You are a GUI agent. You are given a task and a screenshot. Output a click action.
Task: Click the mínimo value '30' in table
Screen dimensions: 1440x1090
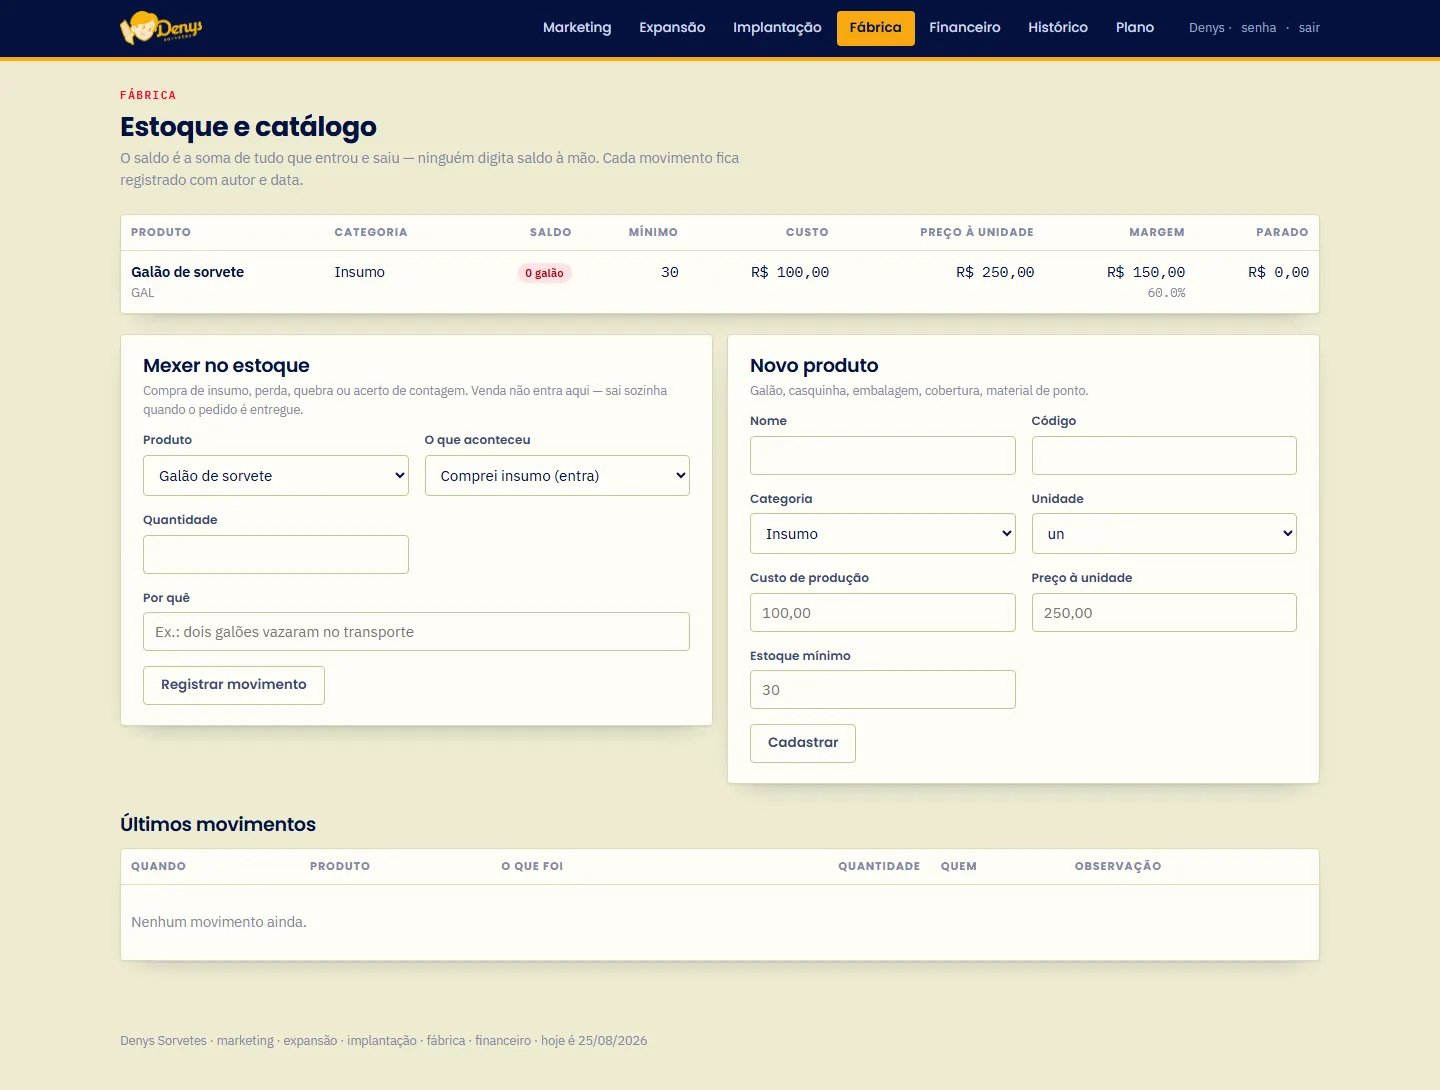(x=670, y=272)
